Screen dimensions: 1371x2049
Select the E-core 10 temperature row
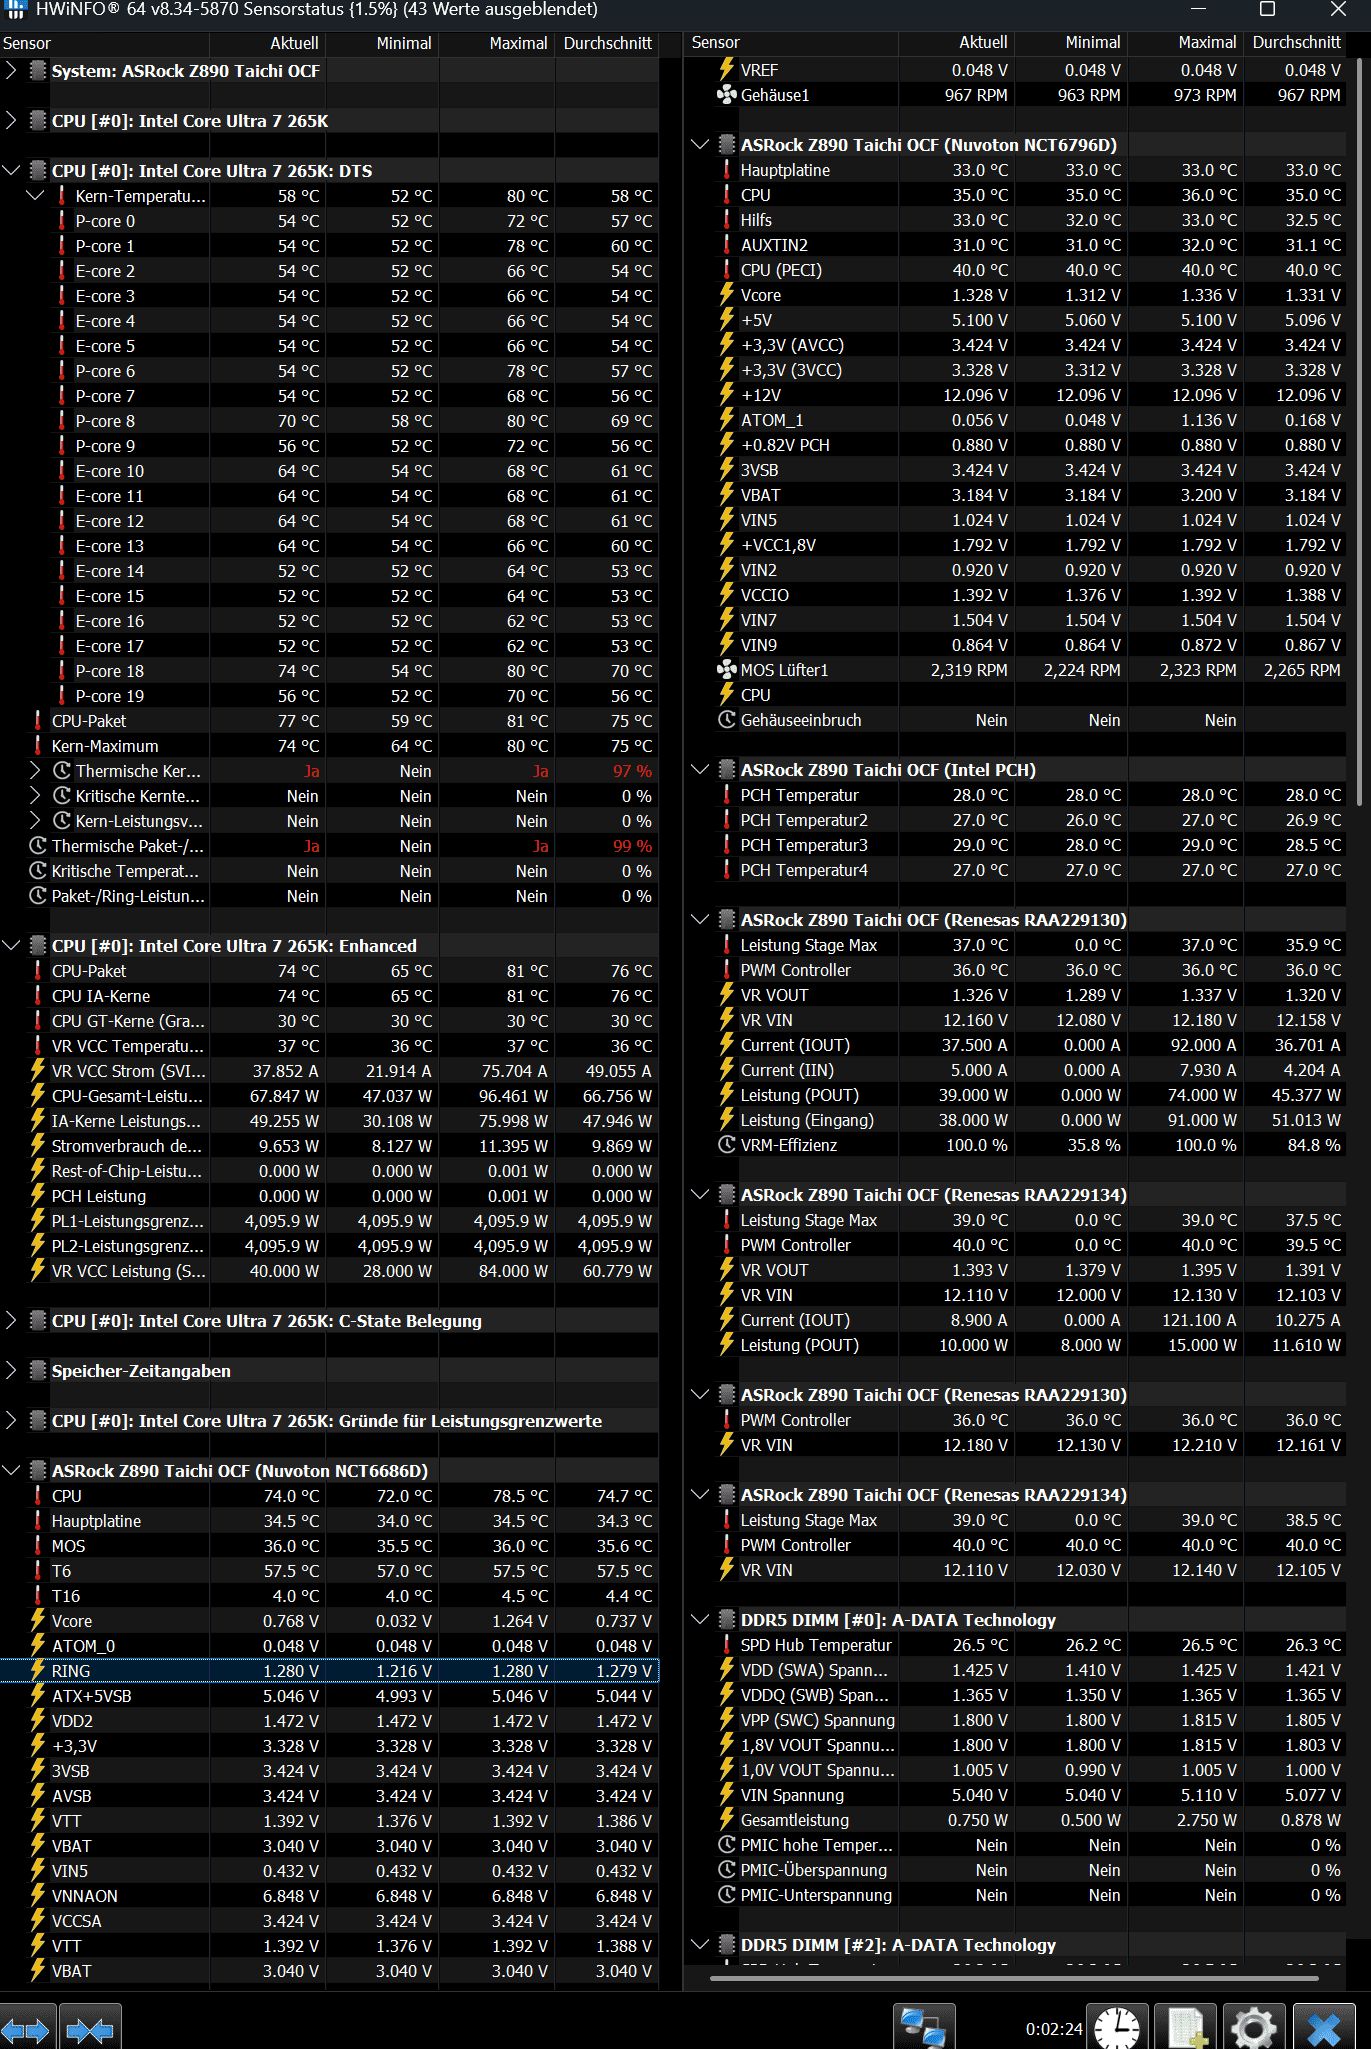(x=329, y=471)
